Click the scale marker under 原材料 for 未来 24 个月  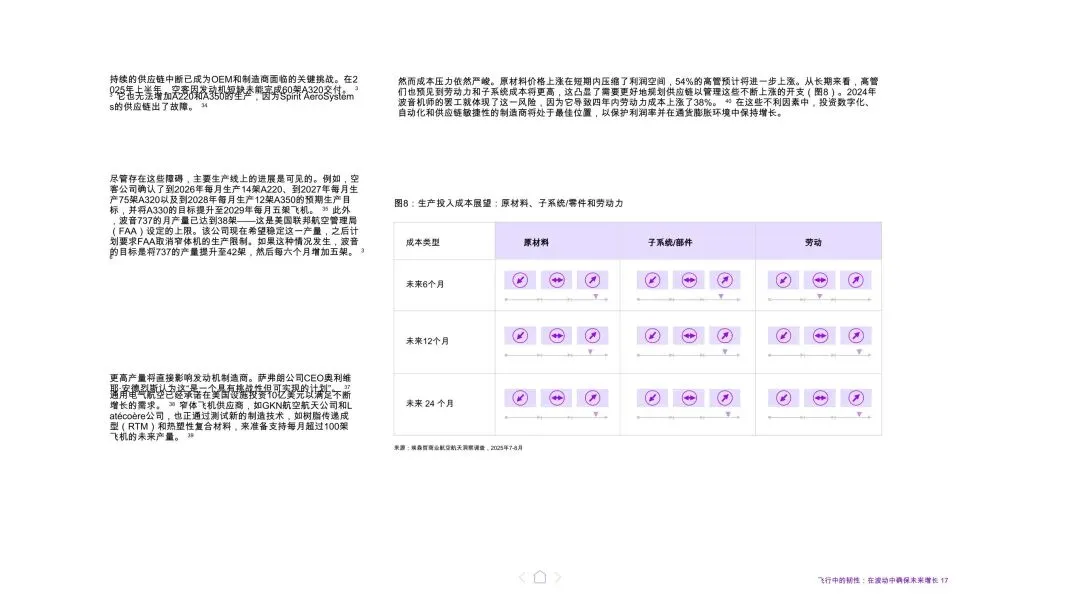coord(596,414)
